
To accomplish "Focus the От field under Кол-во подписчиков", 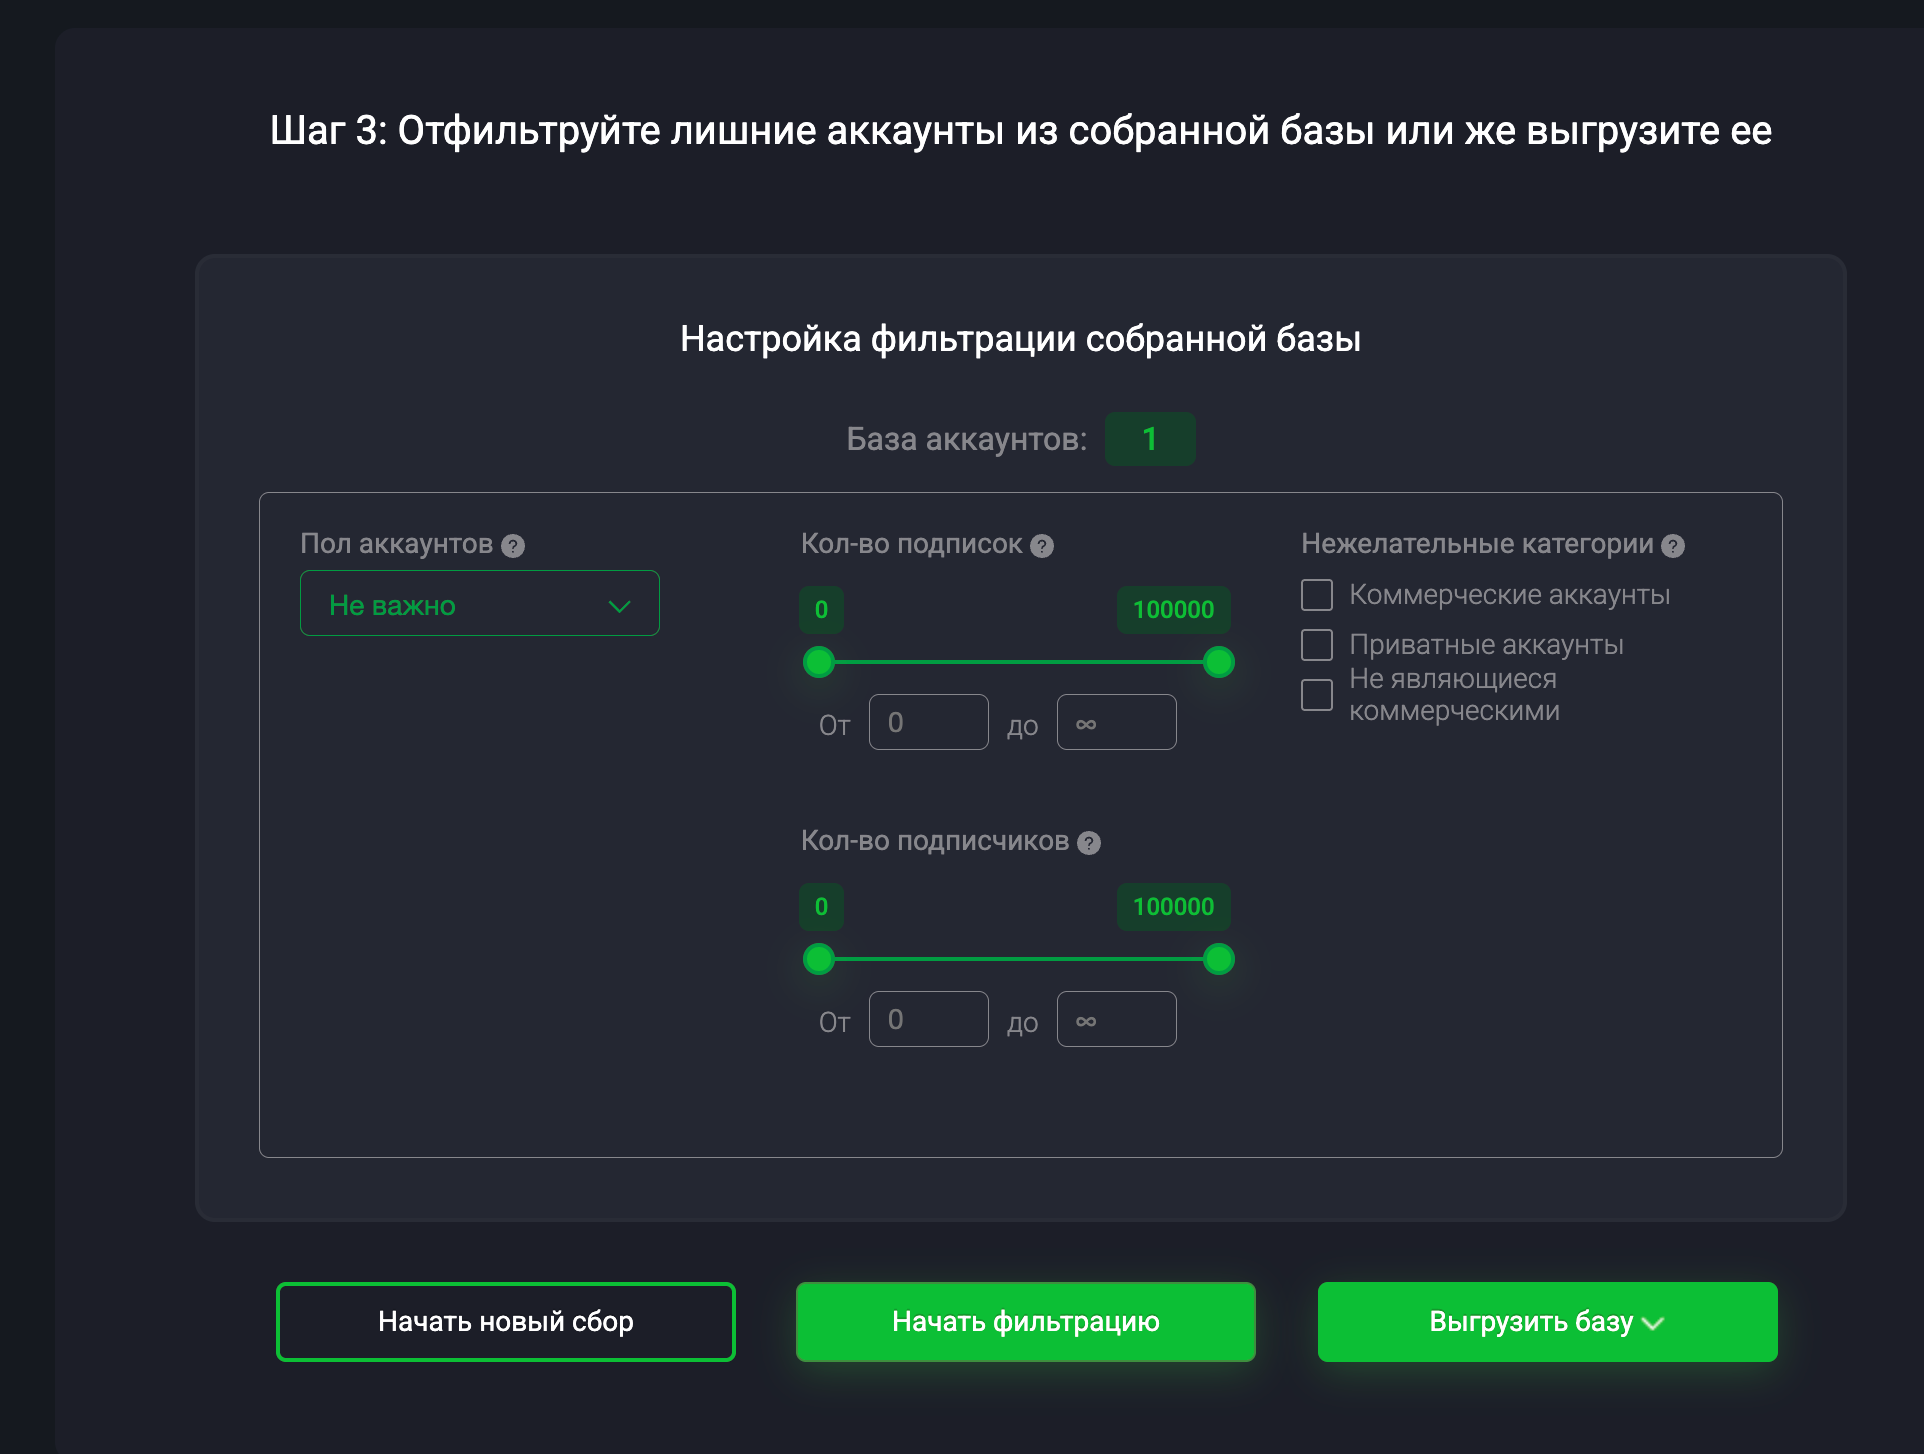I will pos(928,1019).
